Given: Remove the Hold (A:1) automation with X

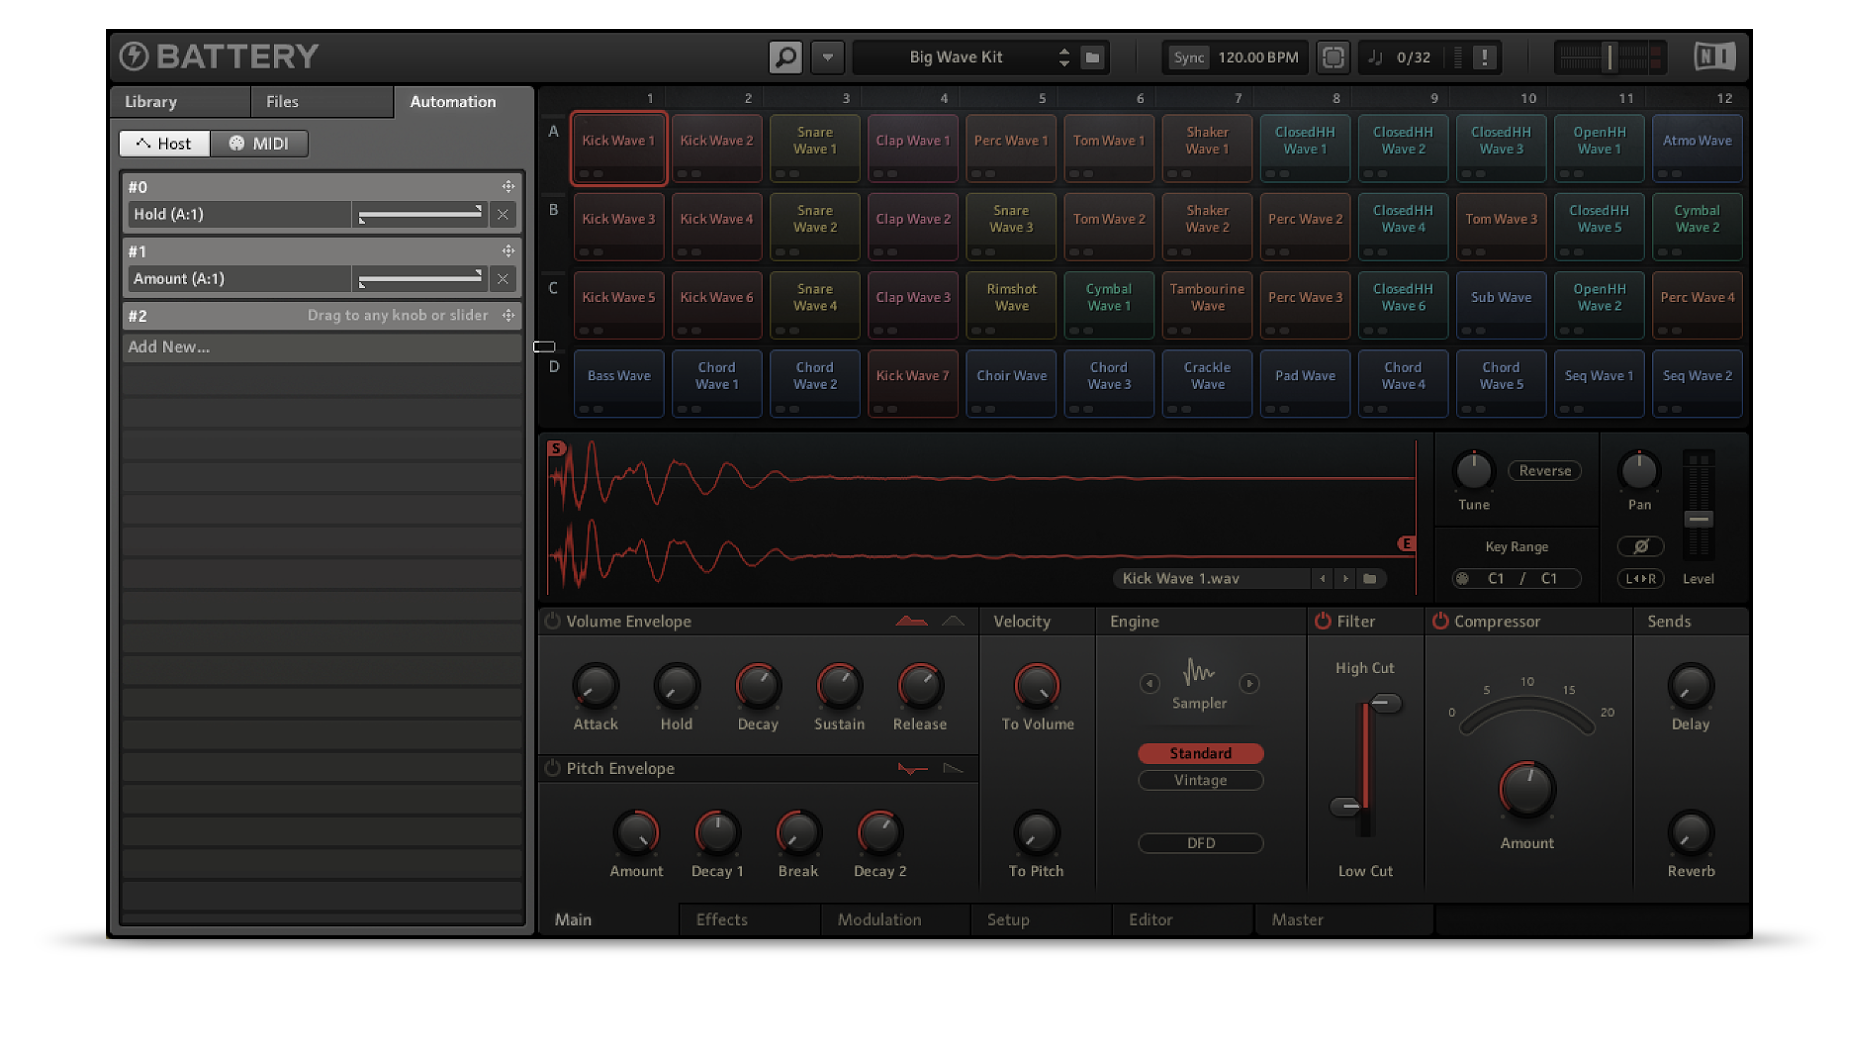Looking at the screenshot, I should pos(503,214).
